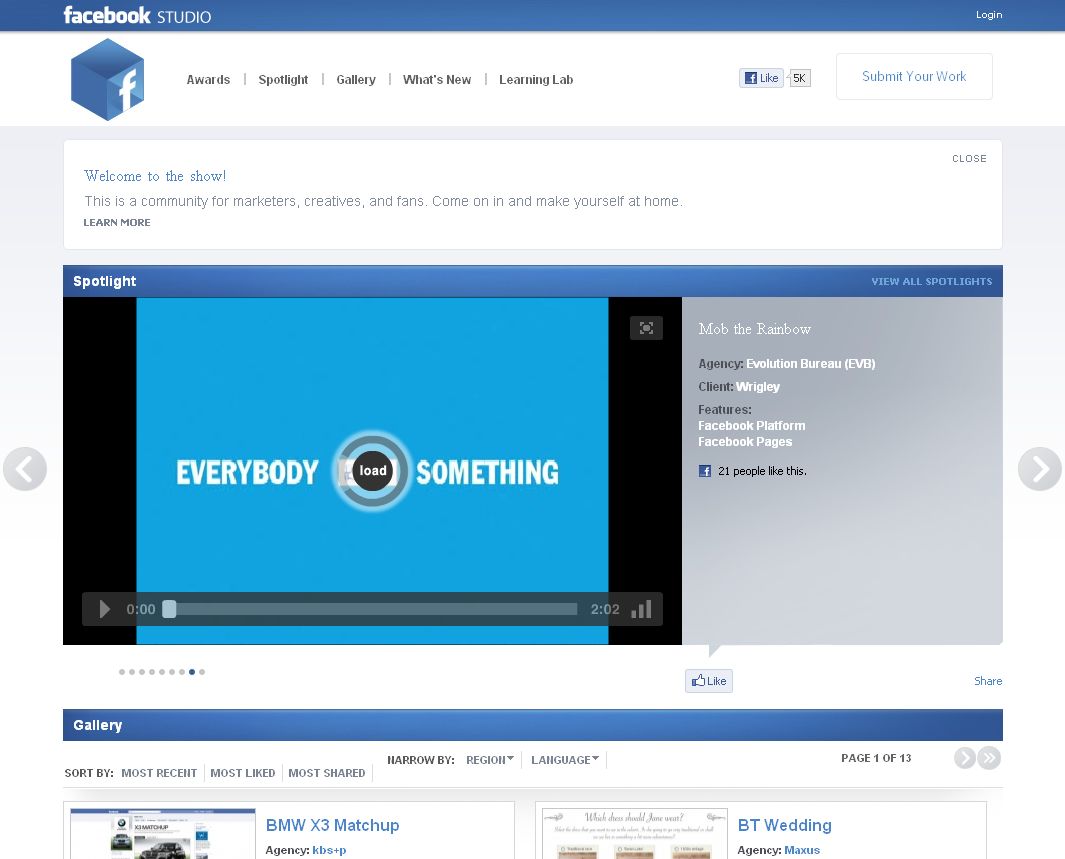Select the active eighth spotlight dot
The image size is (1065, 859).
point(192,672)
